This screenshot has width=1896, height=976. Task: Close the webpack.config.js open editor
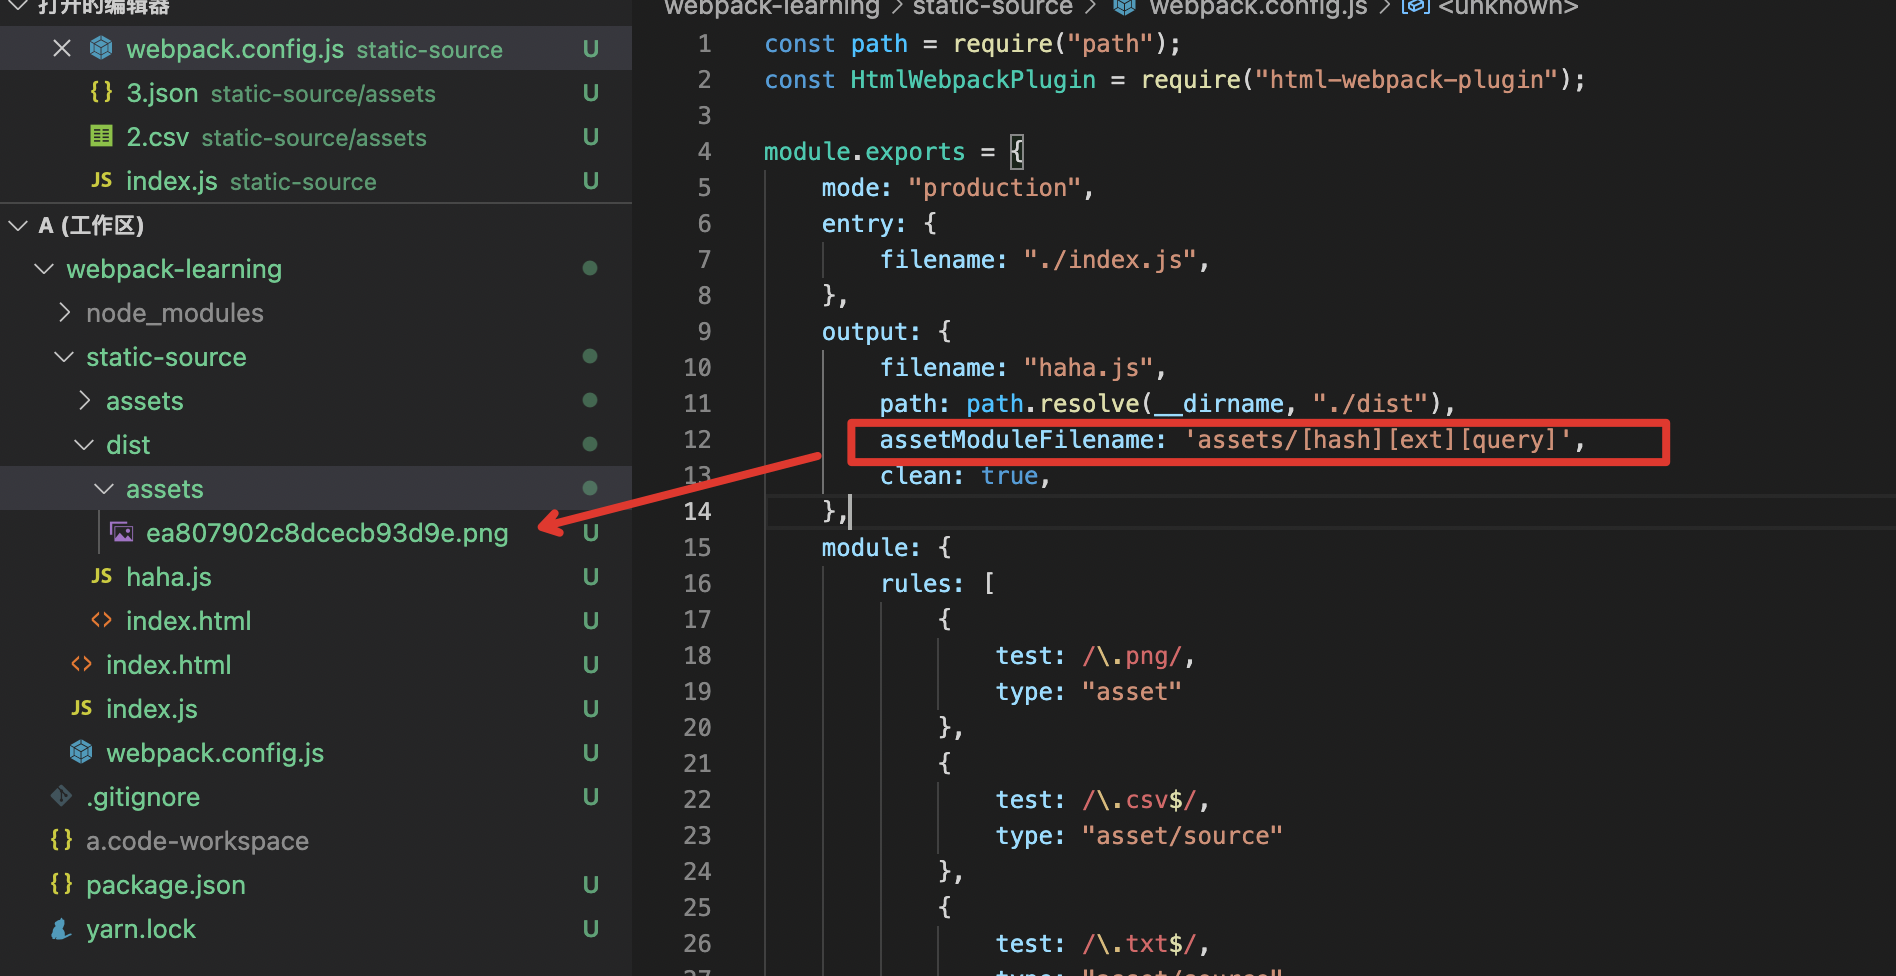pos(62,48)
